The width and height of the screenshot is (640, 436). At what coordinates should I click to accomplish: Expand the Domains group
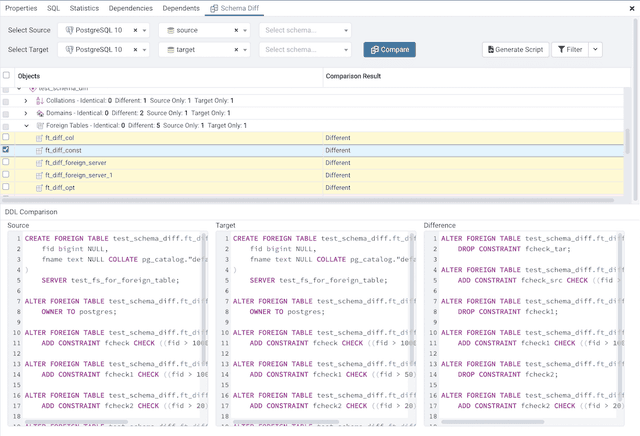tap(26, 113)
